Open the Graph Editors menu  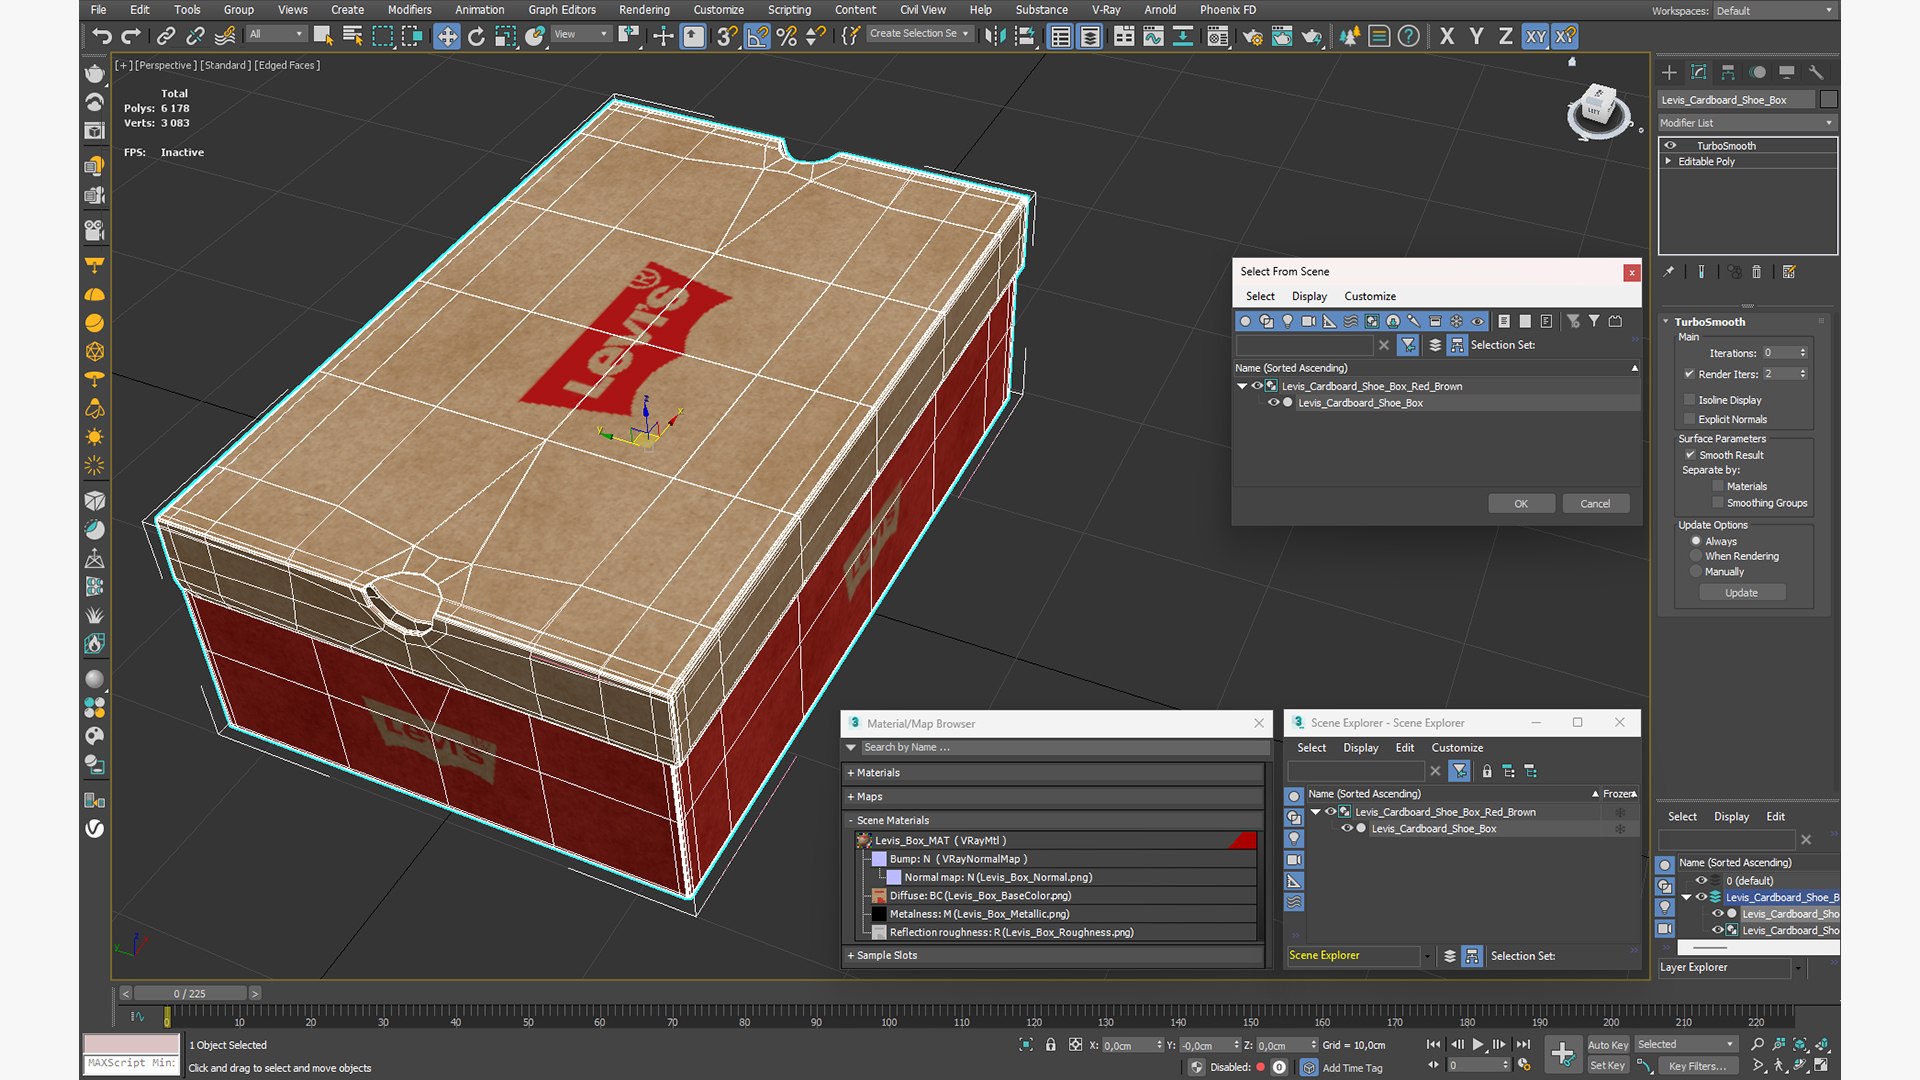(x=562, y=10)
